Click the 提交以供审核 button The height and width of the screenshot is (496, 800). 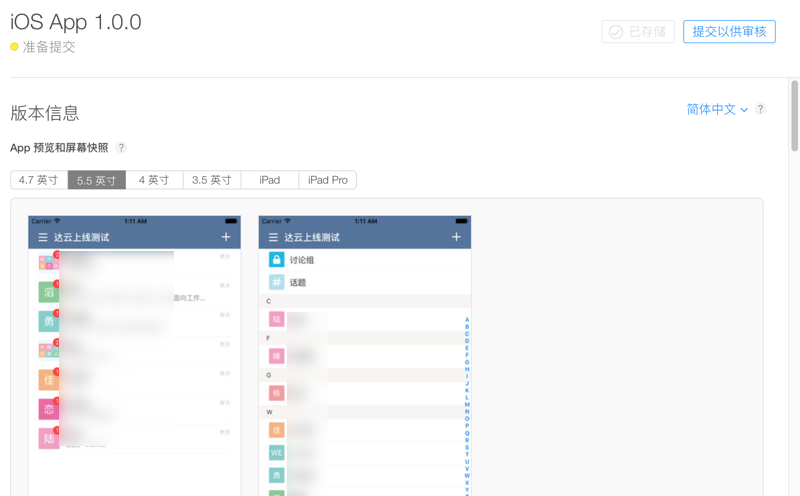729,32
